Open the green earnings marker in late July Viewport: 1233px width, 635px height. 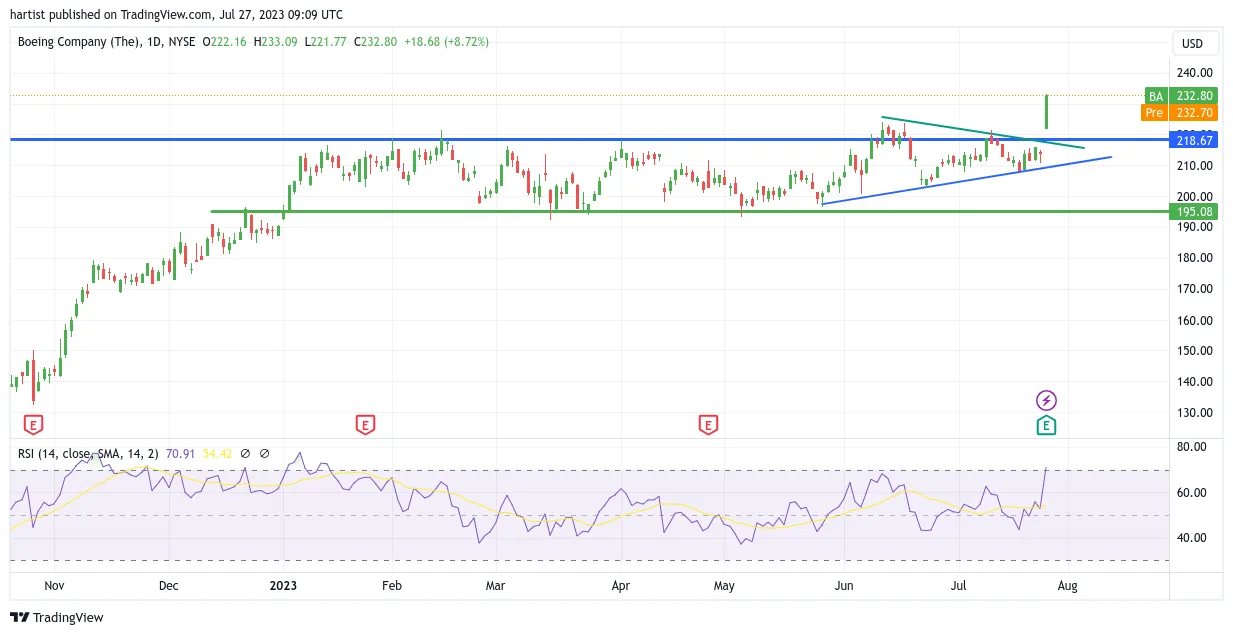pos(1046,425)
